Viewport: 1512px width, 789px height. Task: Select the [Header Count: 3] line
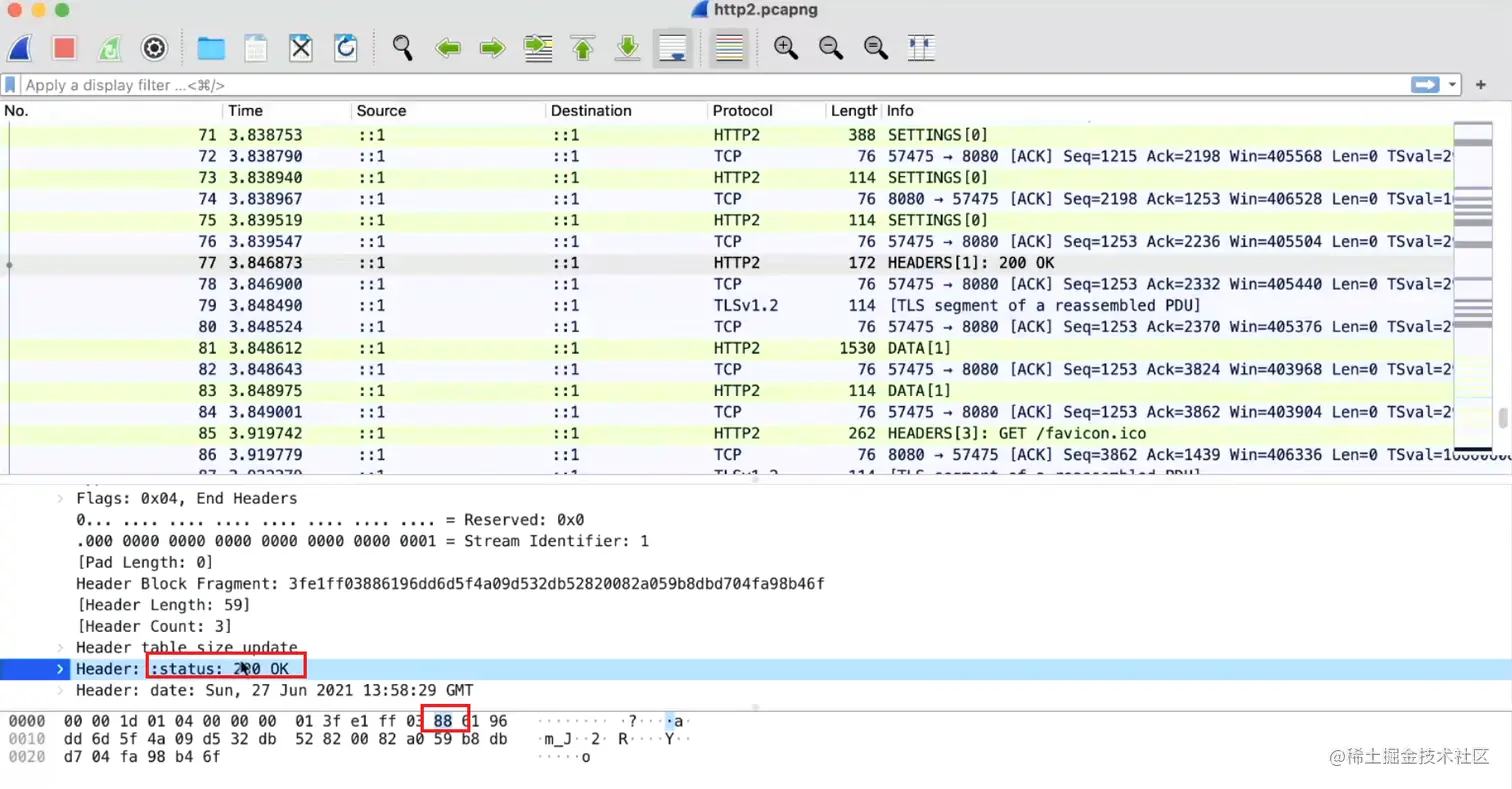pyautogui.click(x=154, y=627)
